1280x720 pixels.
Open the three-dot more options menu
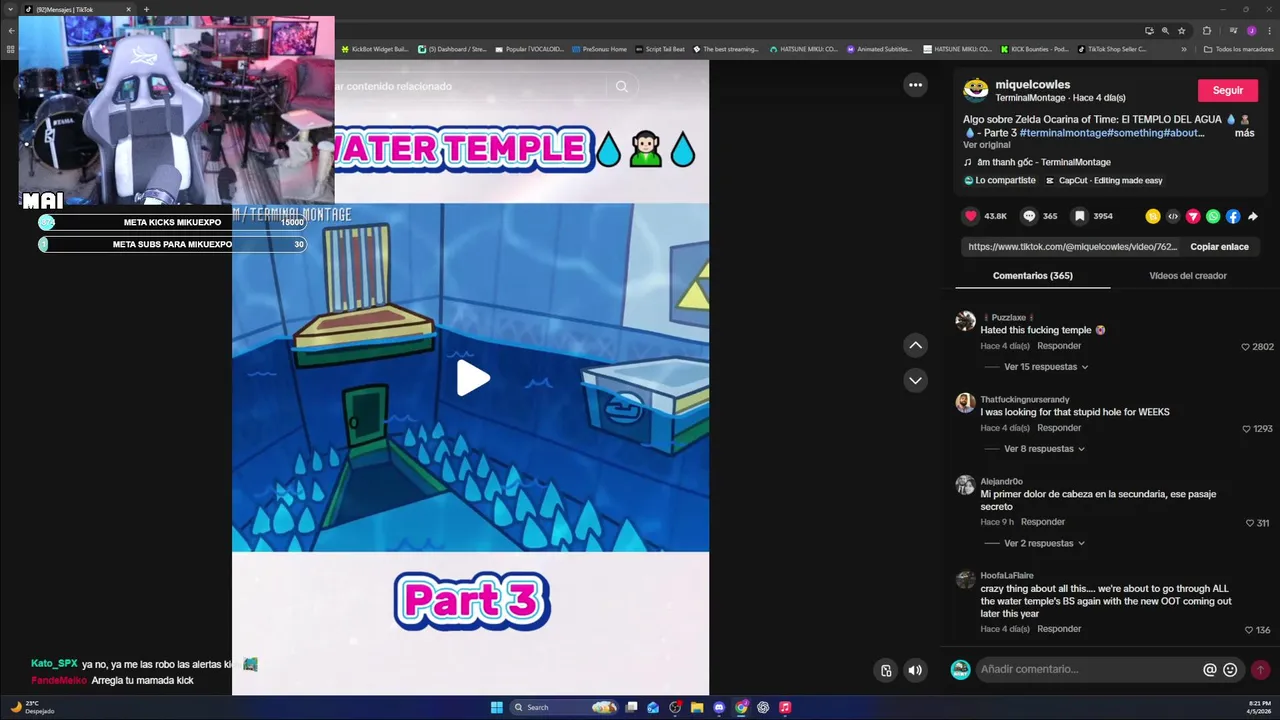click(915, 86)
